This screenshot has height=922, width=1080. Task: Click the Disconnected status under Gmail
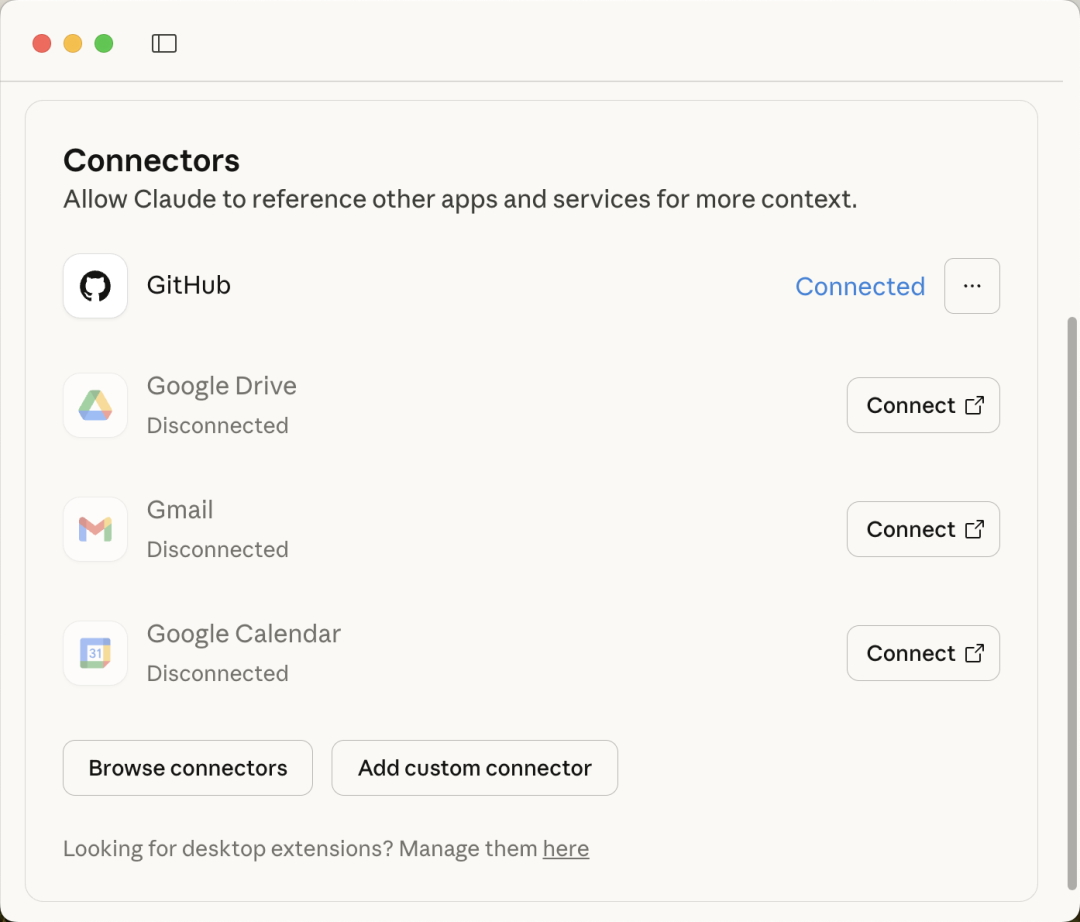click(218, 549)
